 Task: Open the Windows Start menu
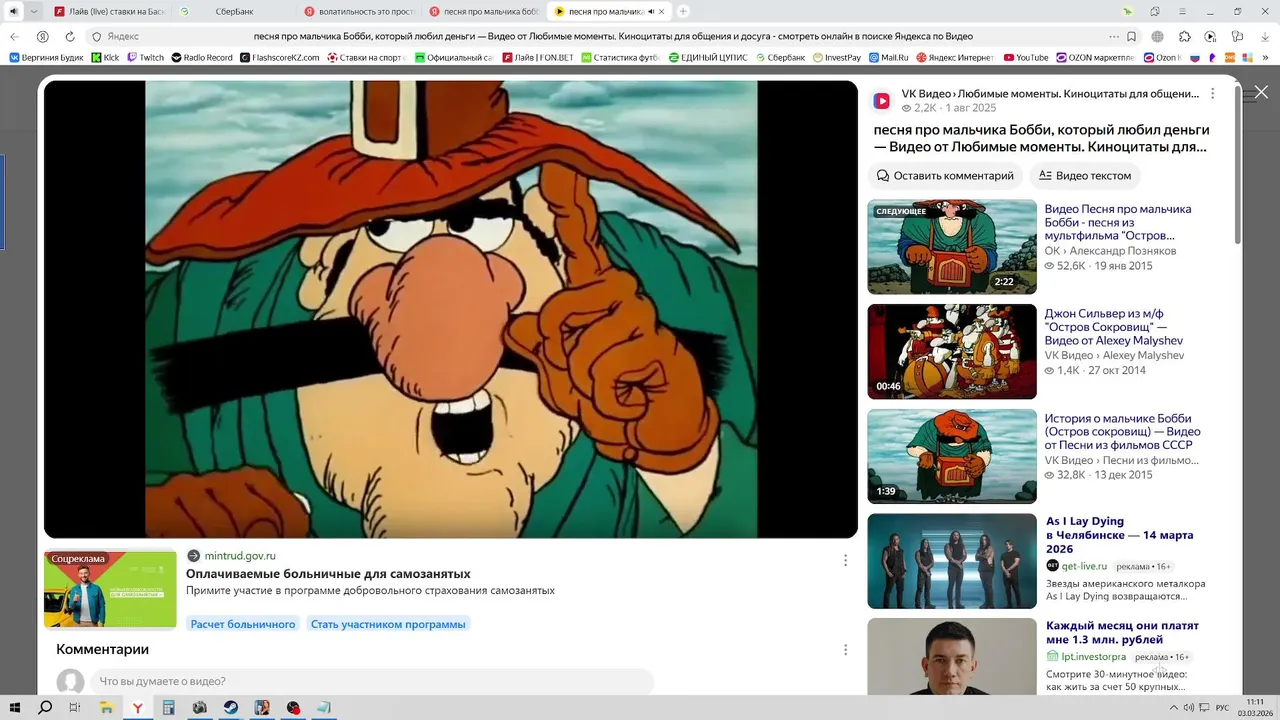click(15, 708)
